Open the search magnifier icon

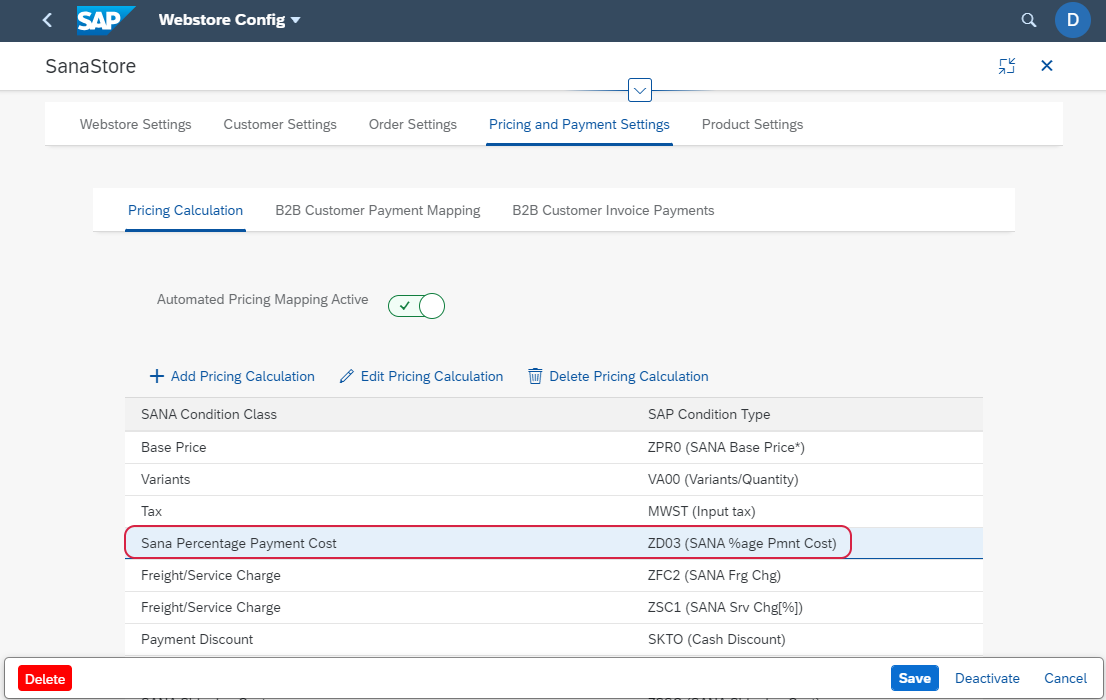(1028, 20)
